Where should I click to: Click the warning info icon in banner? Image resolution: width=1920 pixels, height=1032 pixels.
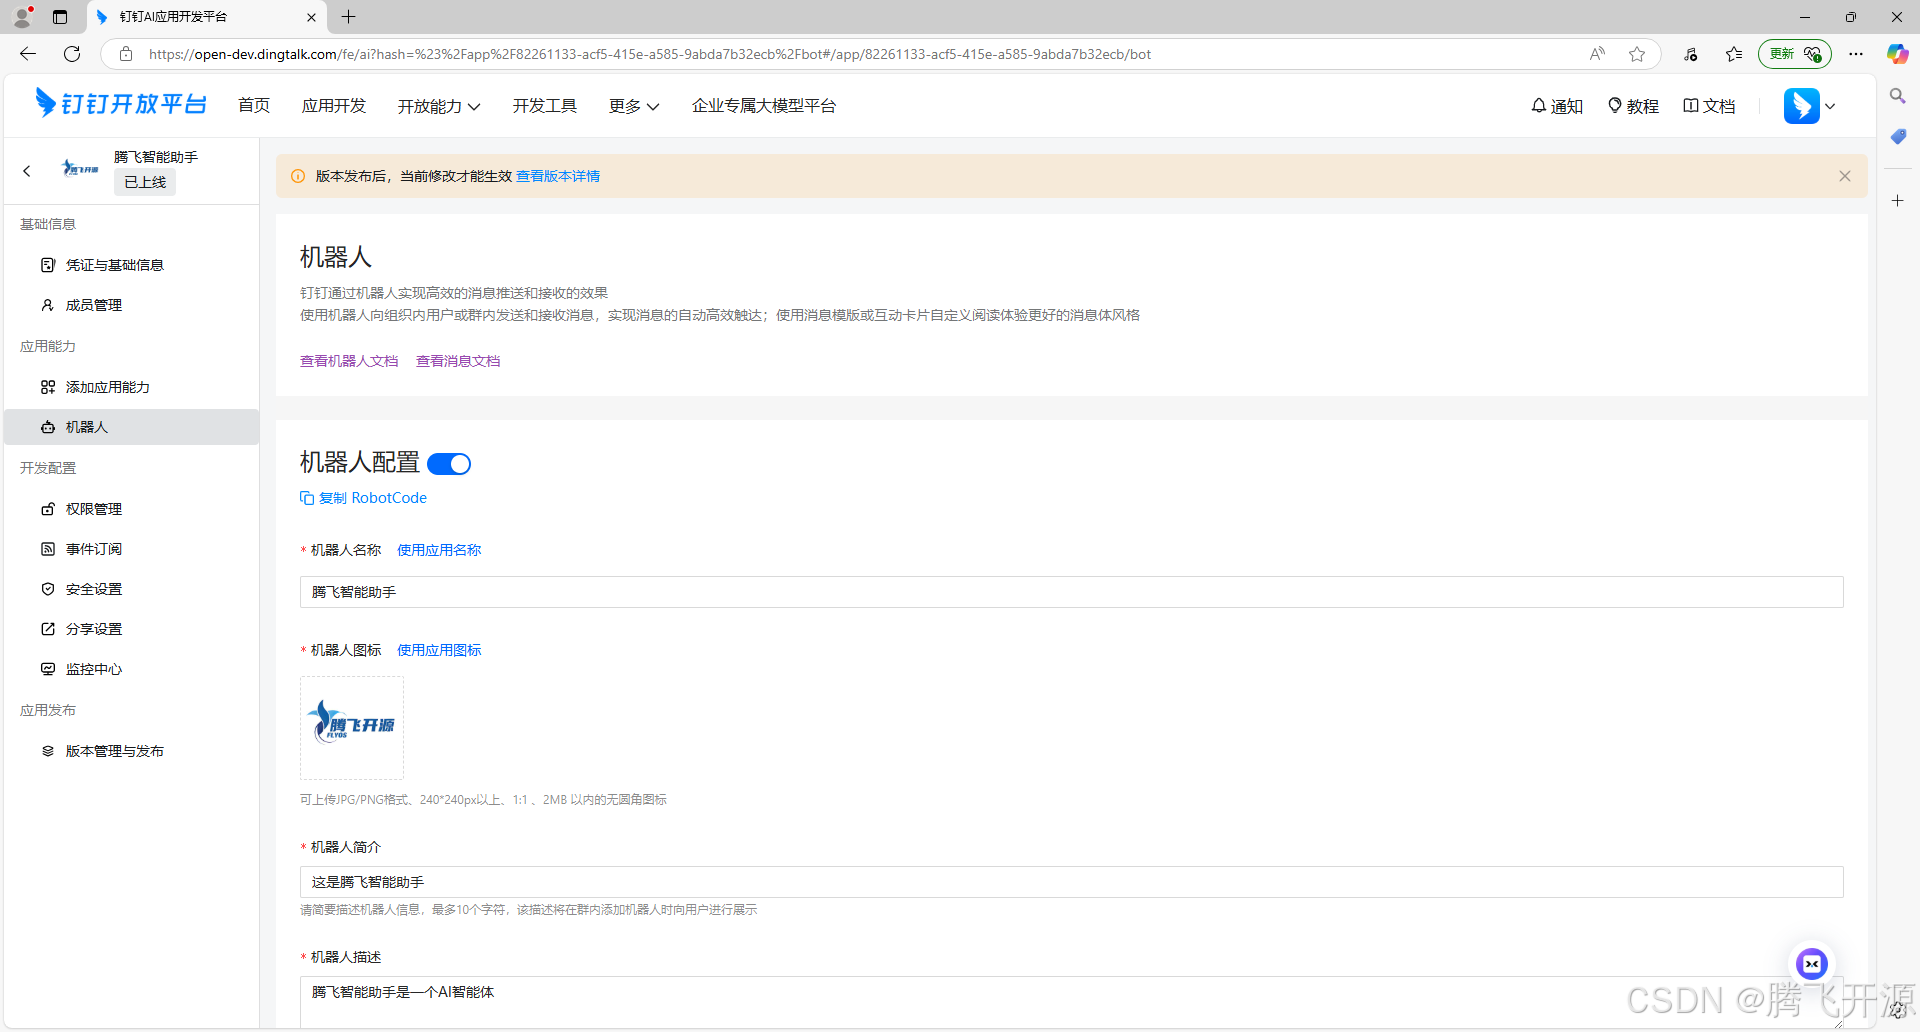pos(298,176)
